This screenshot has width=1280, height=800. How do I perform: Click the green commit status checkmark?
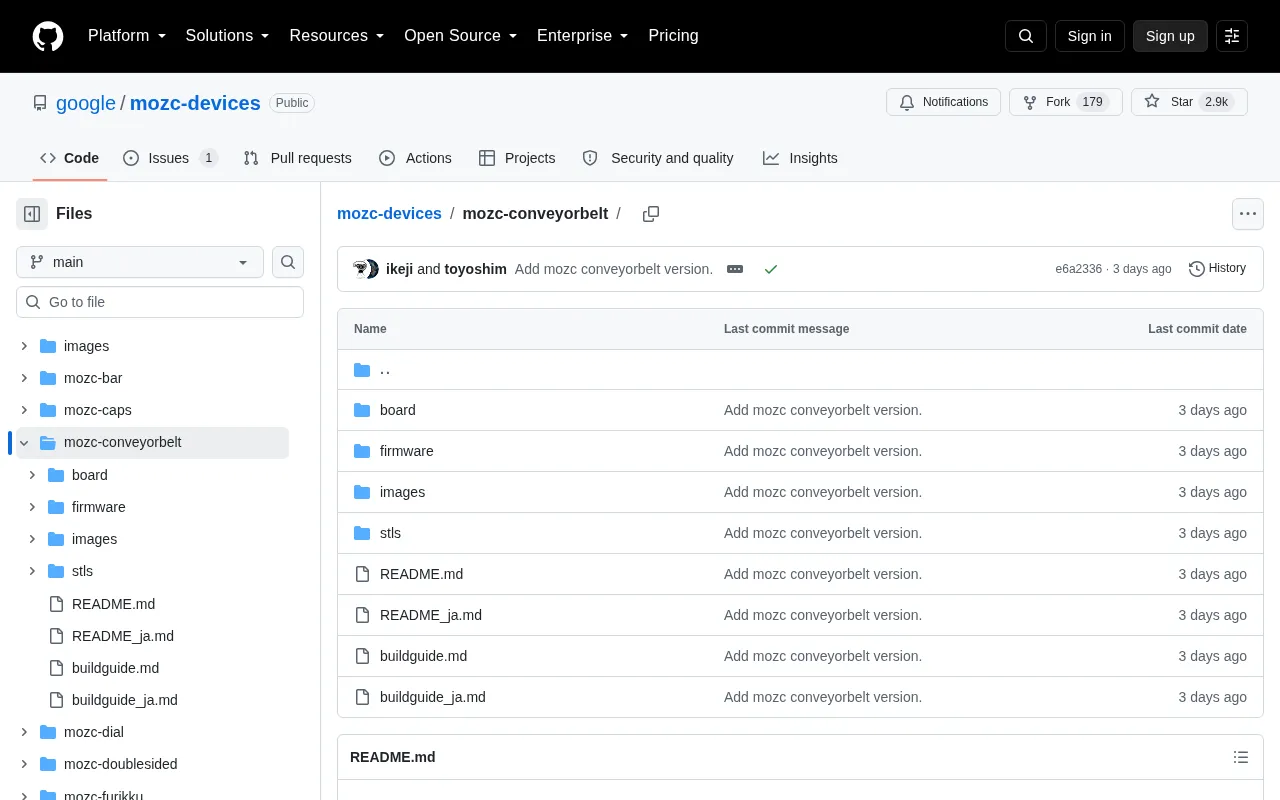click(x=771, y=269)
